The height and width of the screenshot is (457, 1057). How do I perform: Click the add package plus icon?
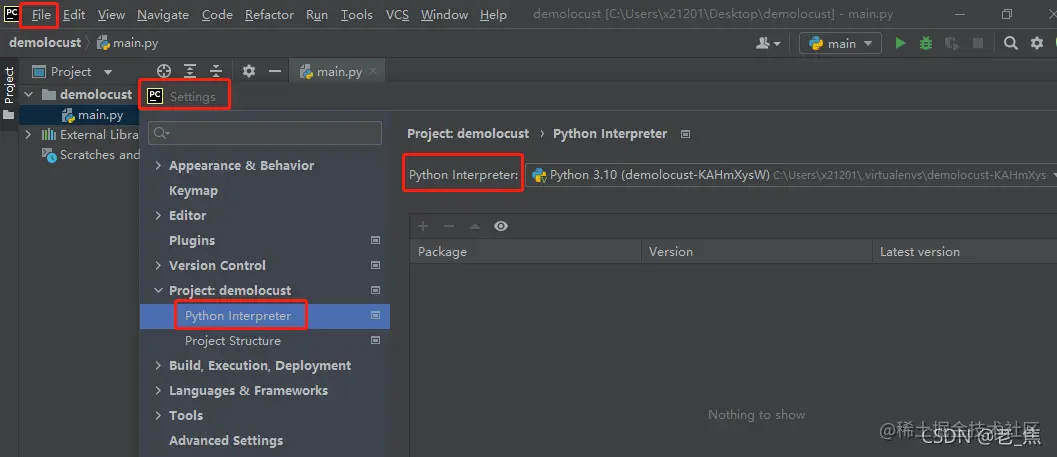pyautogui.click(x=423, y=226)
